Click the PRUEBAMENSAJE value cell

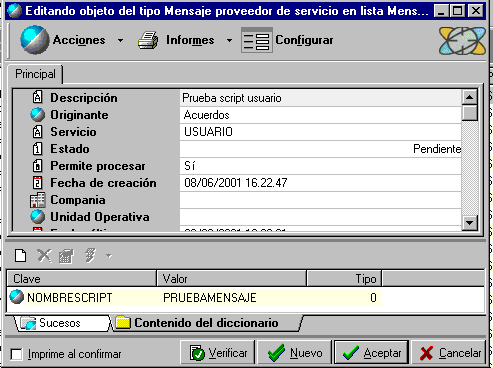(210, 298)
